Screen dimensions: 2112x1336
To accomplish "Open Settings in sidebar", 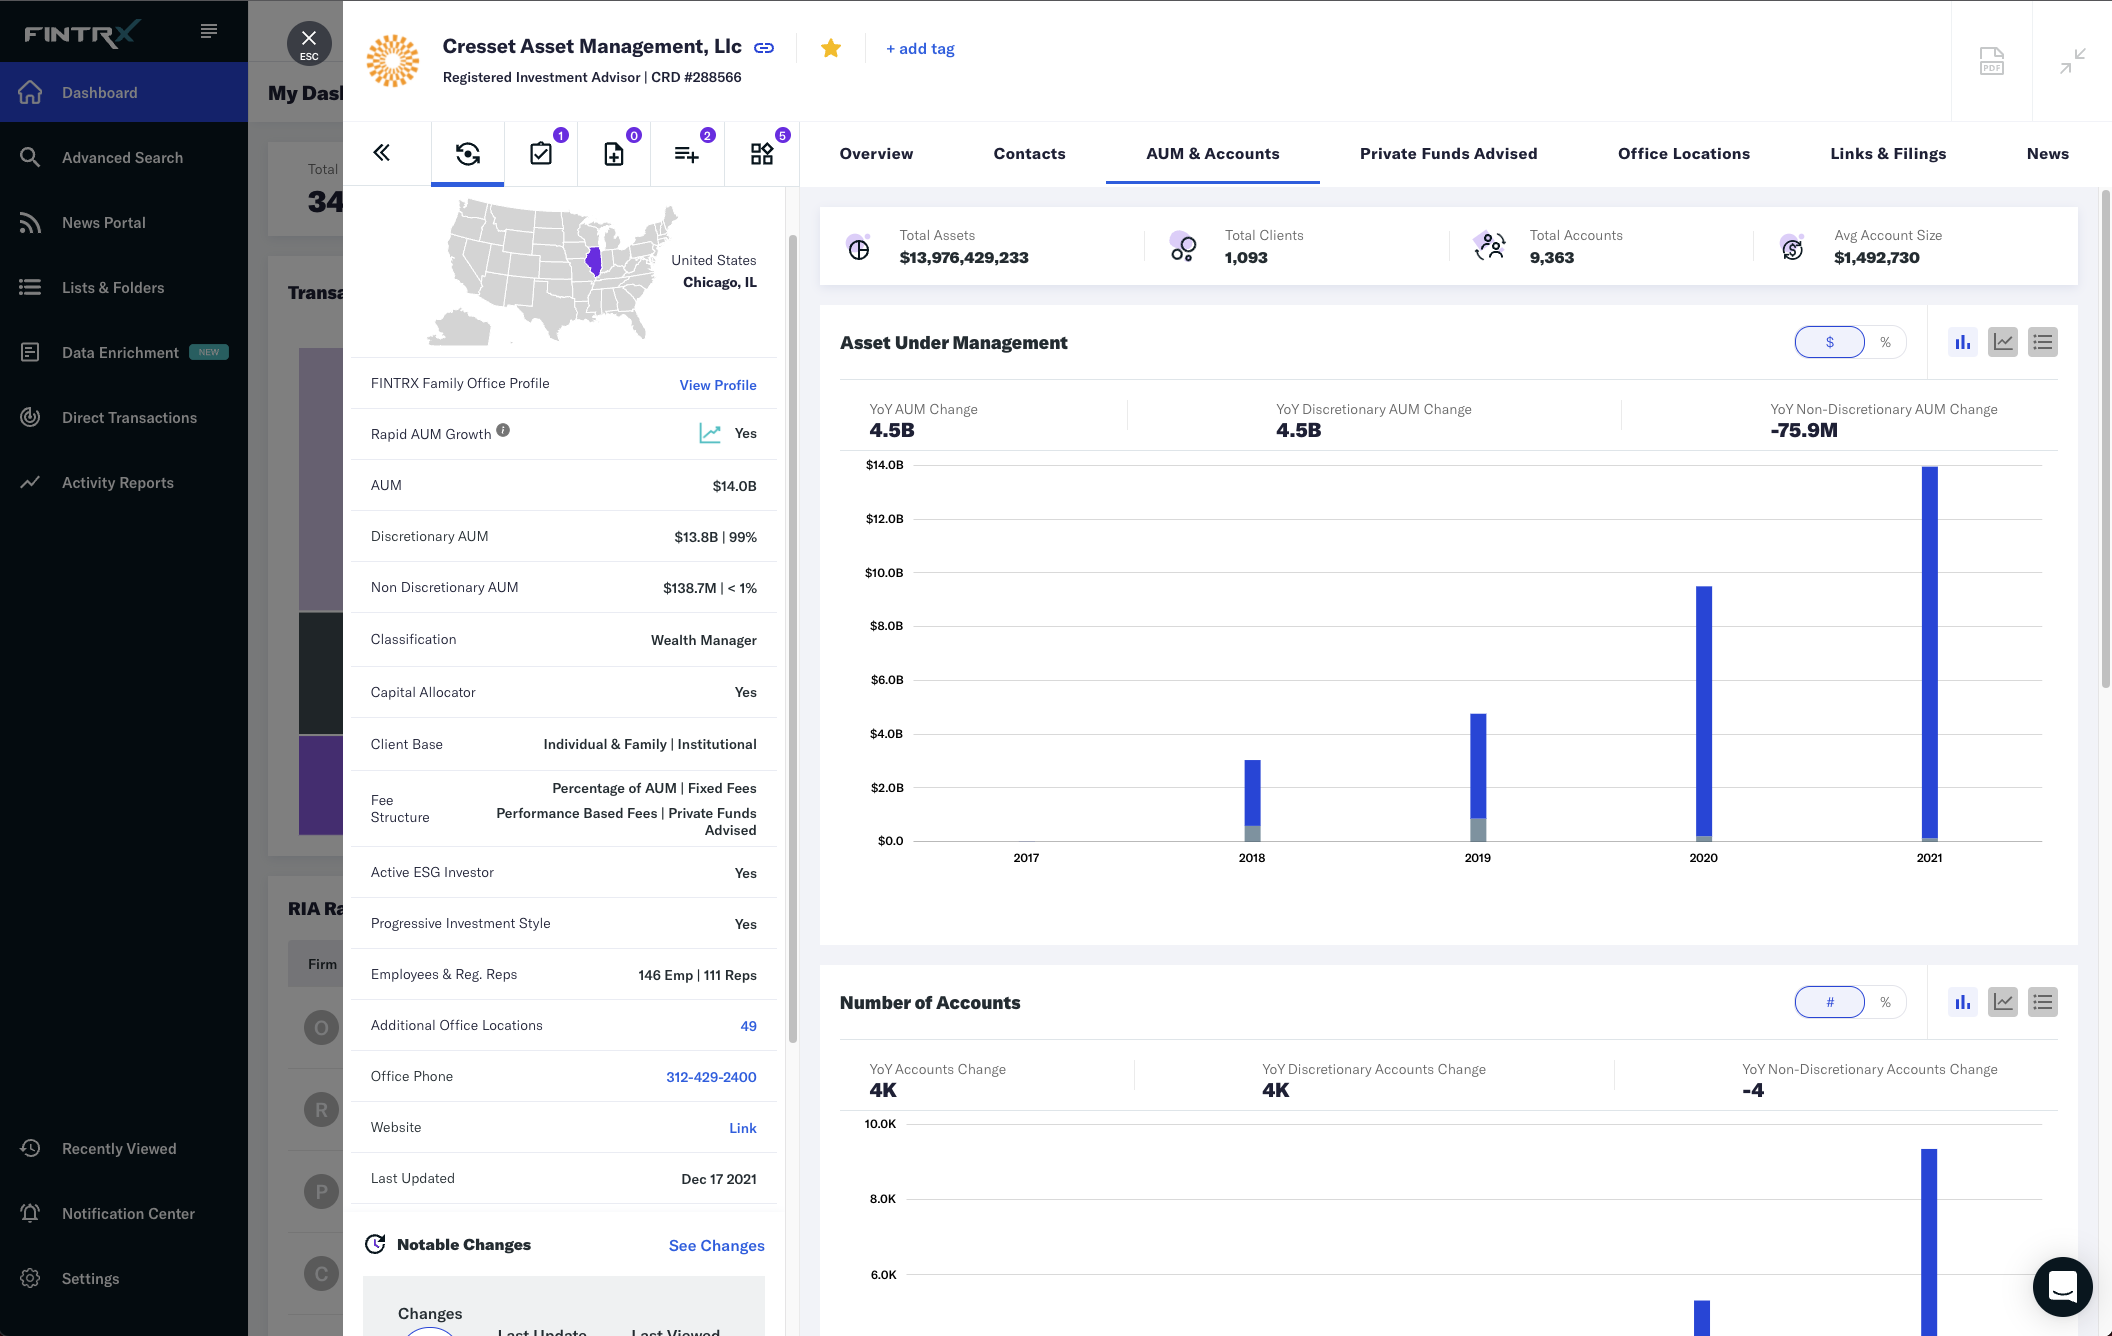I will 124,1278.
